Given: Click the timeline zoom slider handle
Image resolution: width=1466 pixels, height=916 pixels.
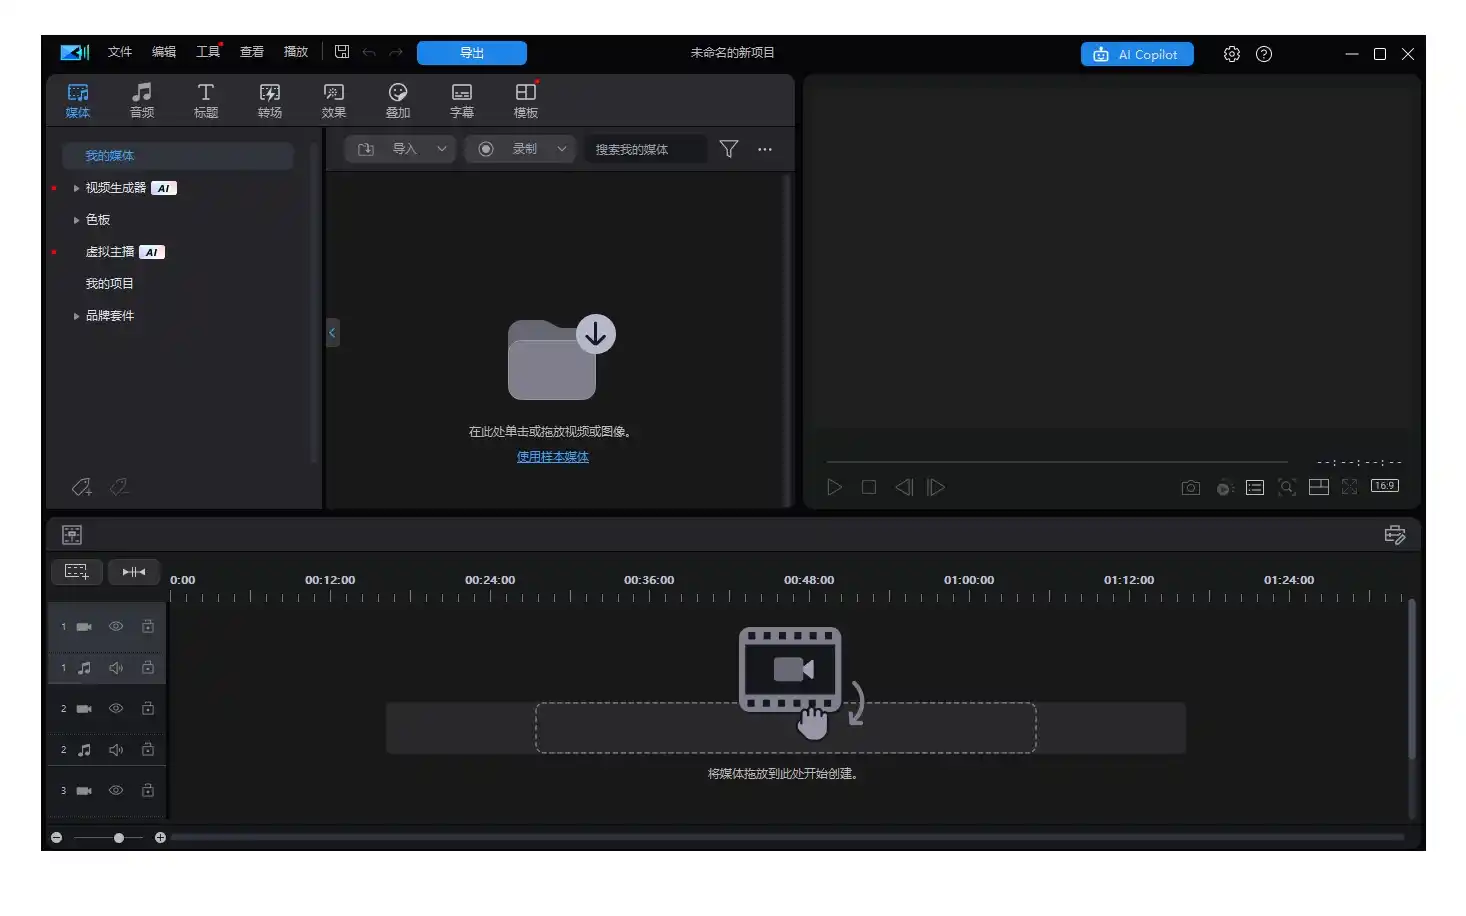Looking at the screenshot, I should click(x=119, y=838).
